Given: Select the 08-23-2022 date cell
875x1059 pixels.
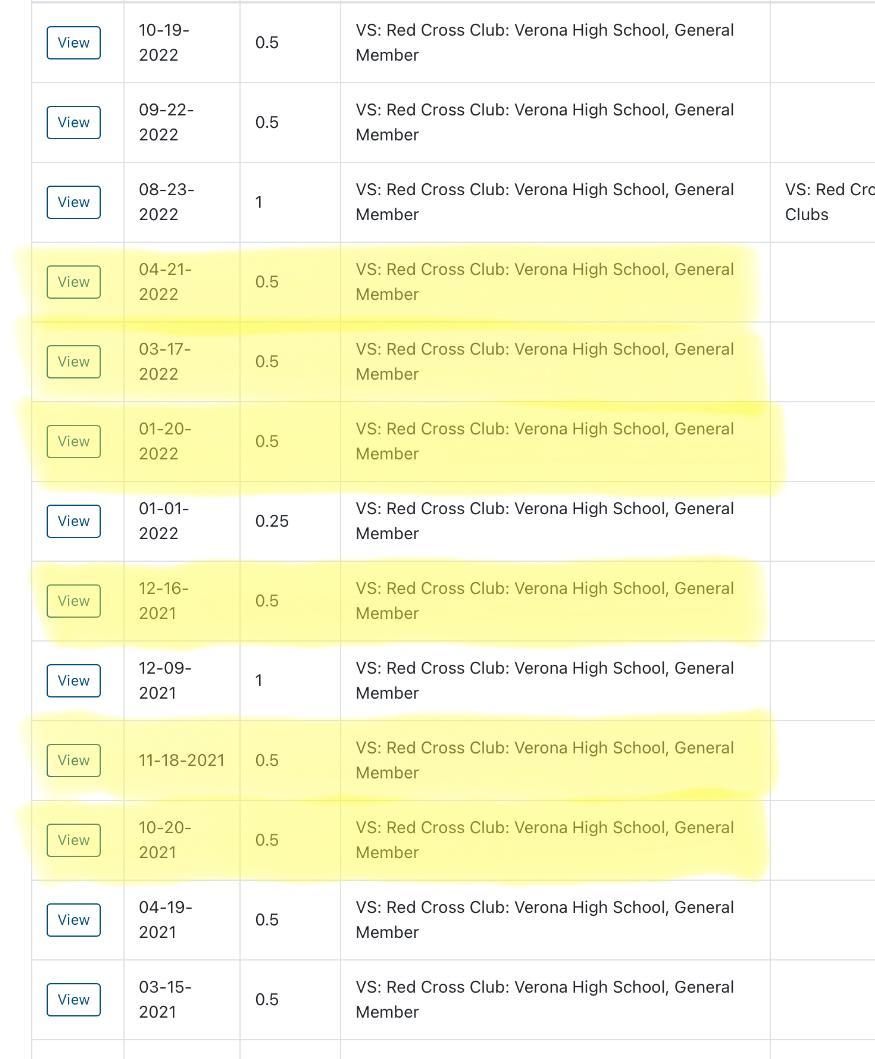Looking at the screenshot, I should [166, 202].
